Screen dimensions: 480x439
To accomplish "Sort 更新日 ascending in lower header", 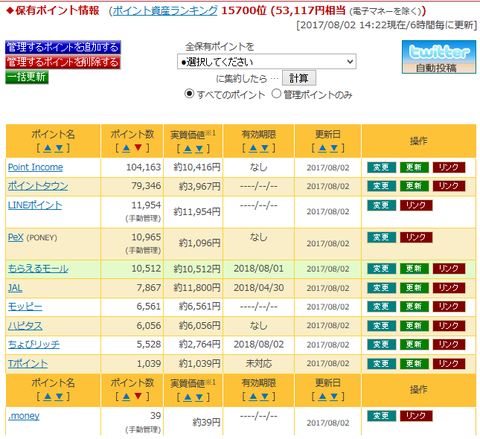I will 322,397.
